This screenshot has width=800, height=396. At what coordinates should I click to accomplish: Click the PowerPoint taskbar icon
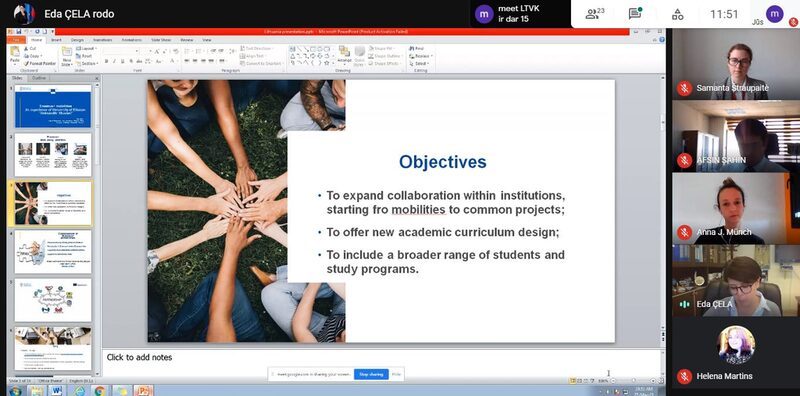[x=143, y=391]
